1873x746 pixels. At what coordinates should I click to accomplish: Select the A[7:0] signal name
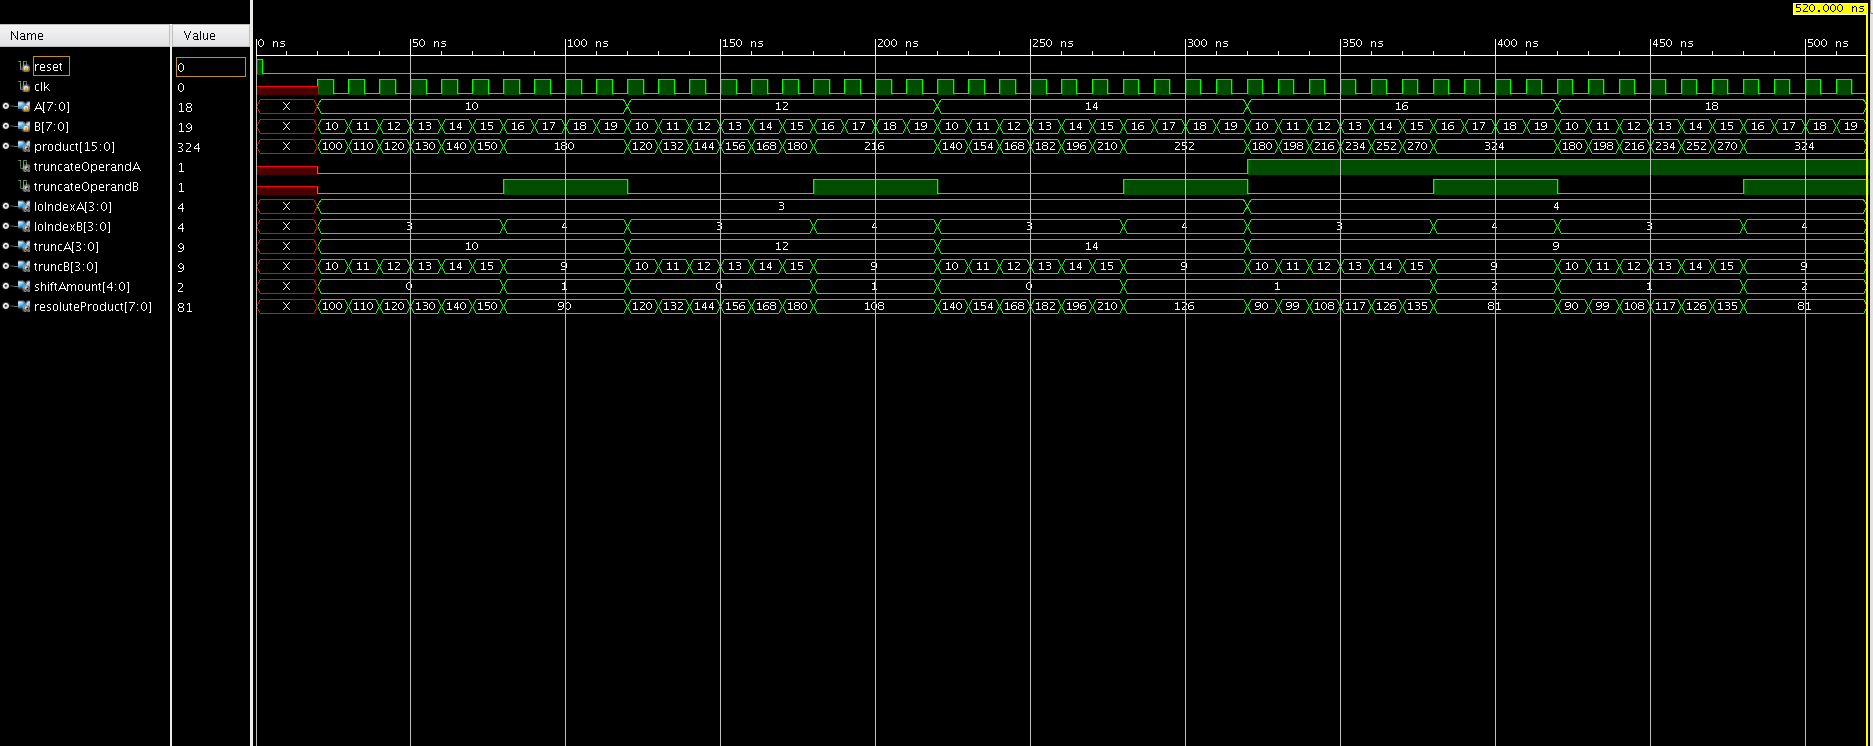pyautogui.click(x=52, y=107)
